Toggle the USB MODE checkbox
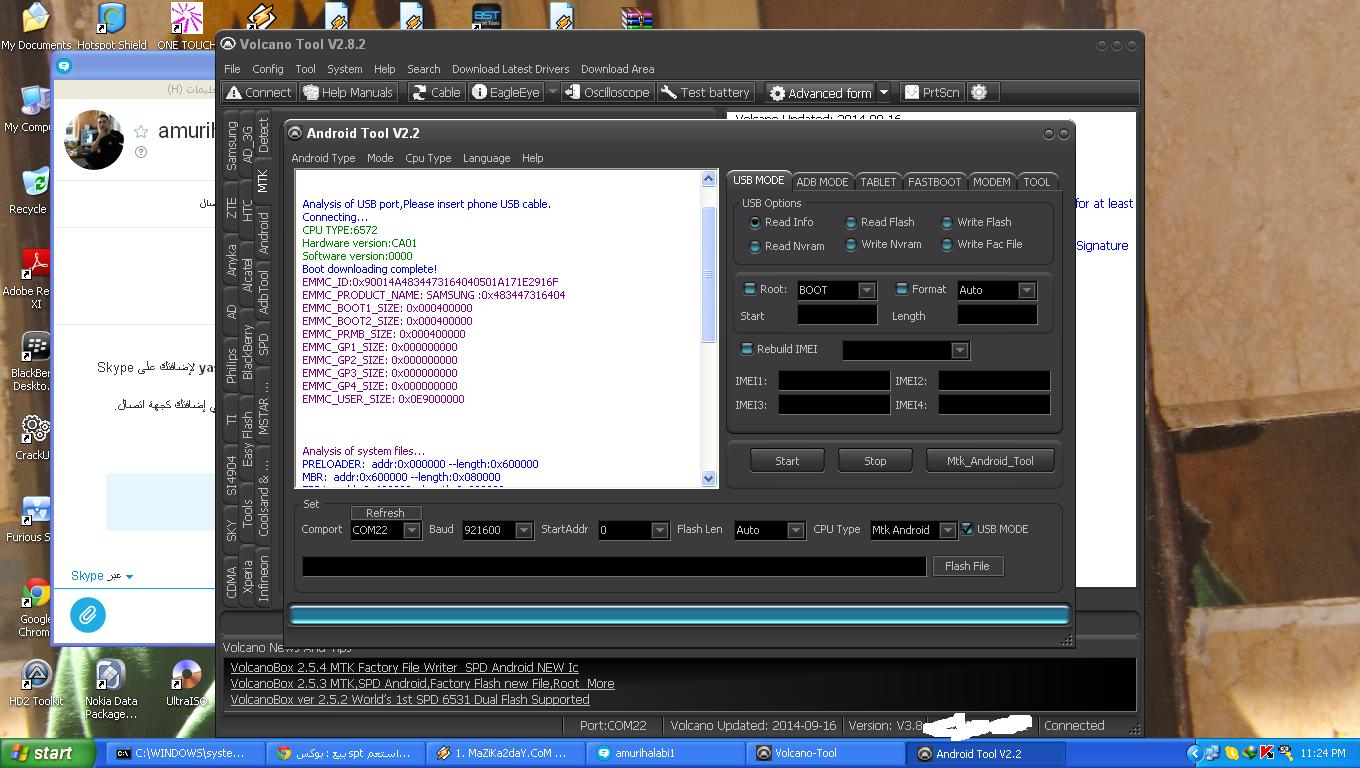This screenshot has width=1360, height=768. click(x=967, y=529)
